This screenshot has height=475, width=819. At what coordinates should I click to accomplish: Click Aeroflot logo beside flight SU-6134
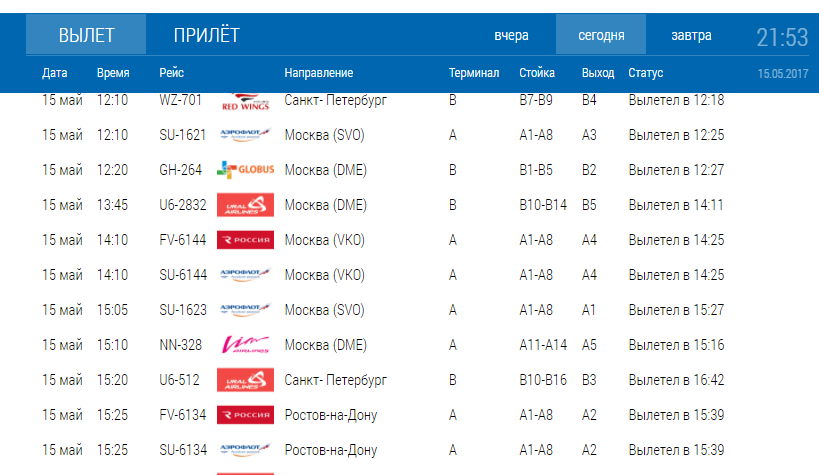[x=244, y=450]
